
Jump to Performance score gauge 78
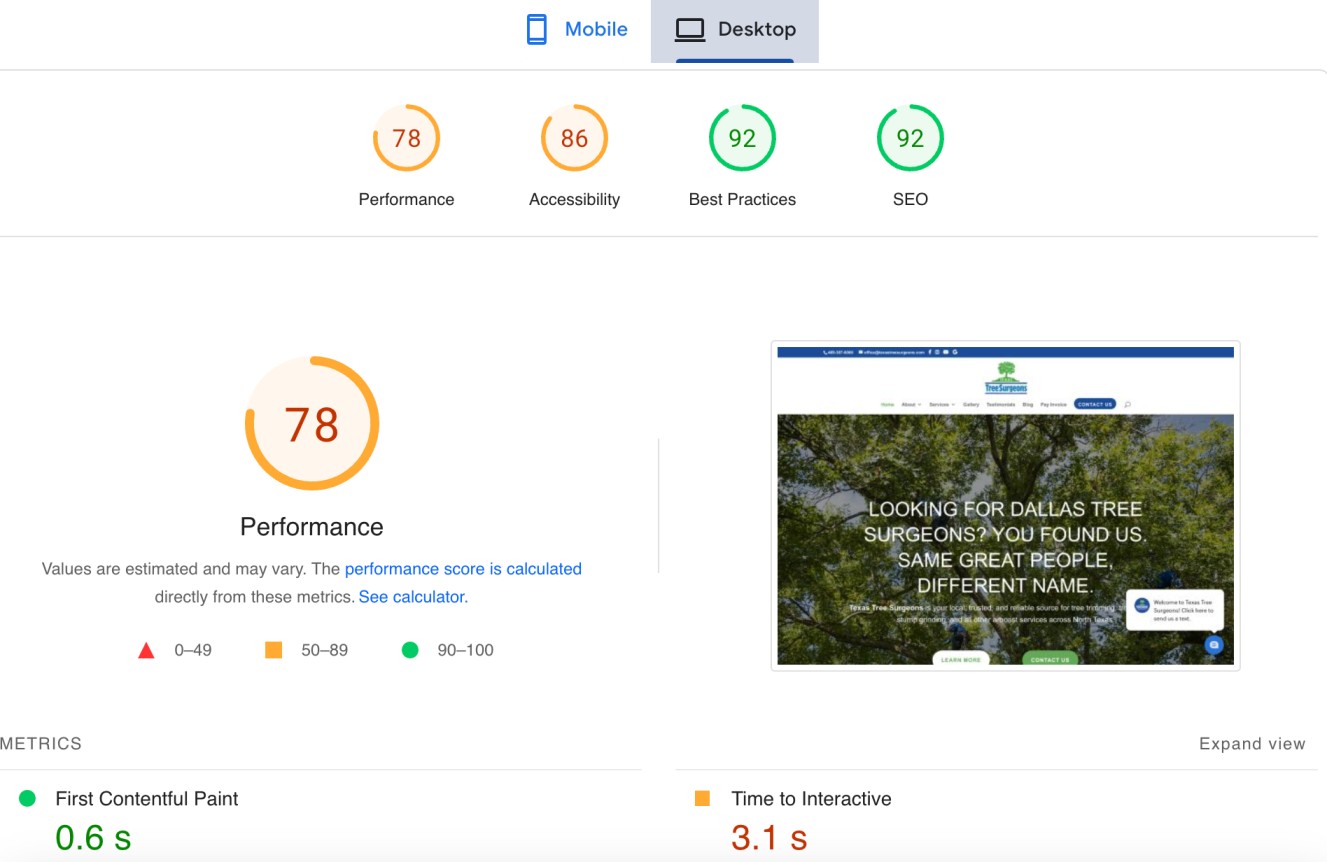click(x=406, y=138)
